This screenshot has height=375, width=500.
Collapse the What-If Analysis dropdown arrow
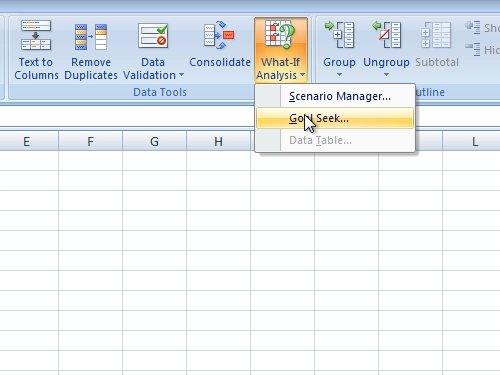click(x=302, y=75)
